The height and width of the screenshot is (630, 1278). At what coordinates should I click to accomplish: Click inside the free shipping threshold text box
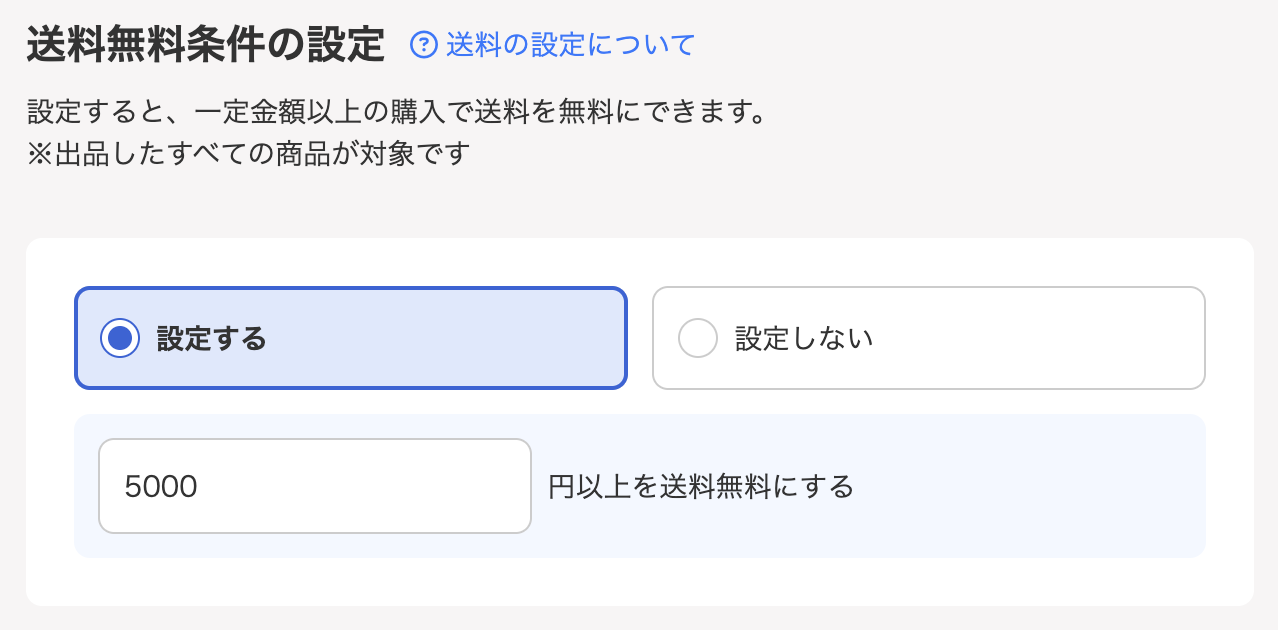(314, 485)
